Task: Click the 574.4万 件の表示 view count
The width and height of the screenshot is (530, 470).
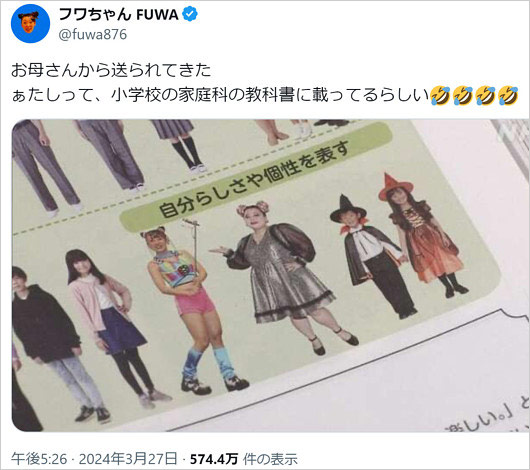Action: (x=244, y=459)
